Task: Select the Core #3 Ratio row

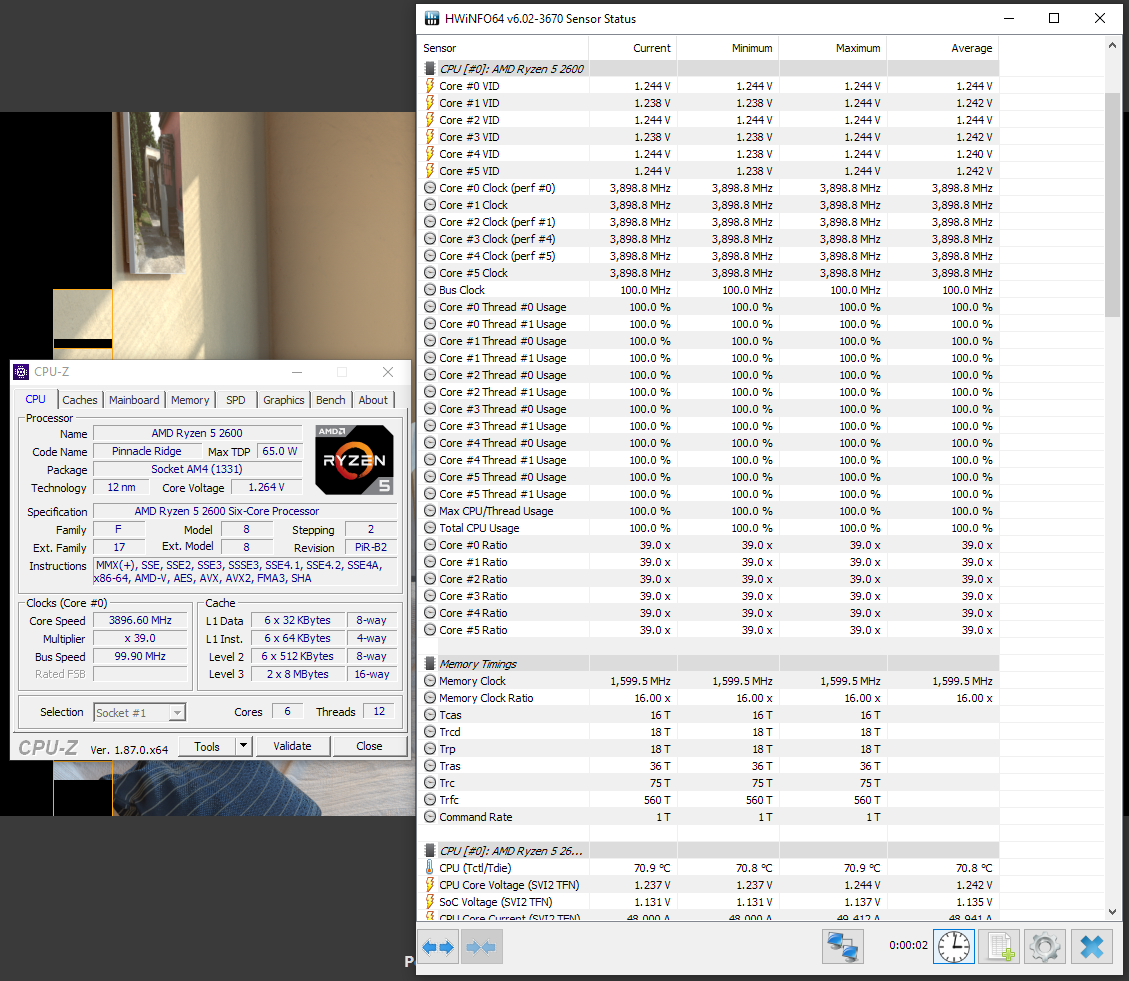Action: pos(709,596)
